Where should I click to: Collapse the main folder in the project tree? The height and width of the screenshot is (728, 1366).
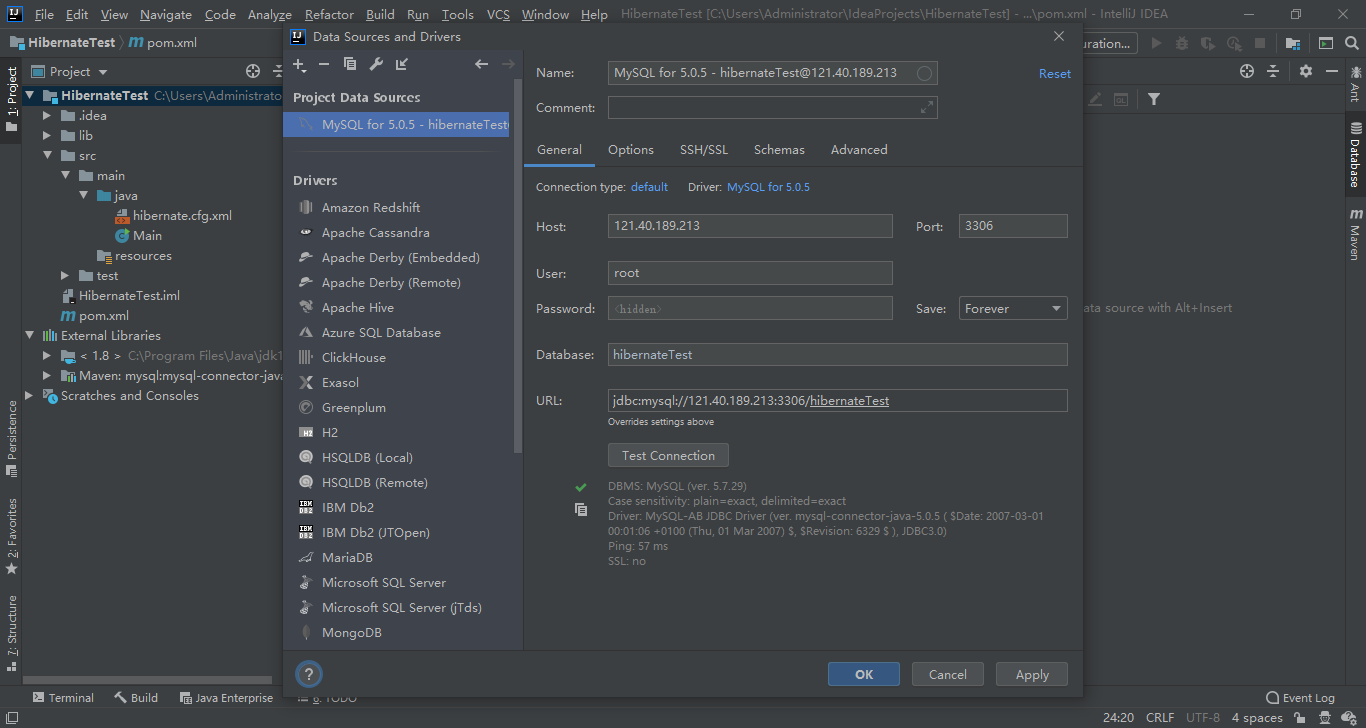(x=66, y=175)
